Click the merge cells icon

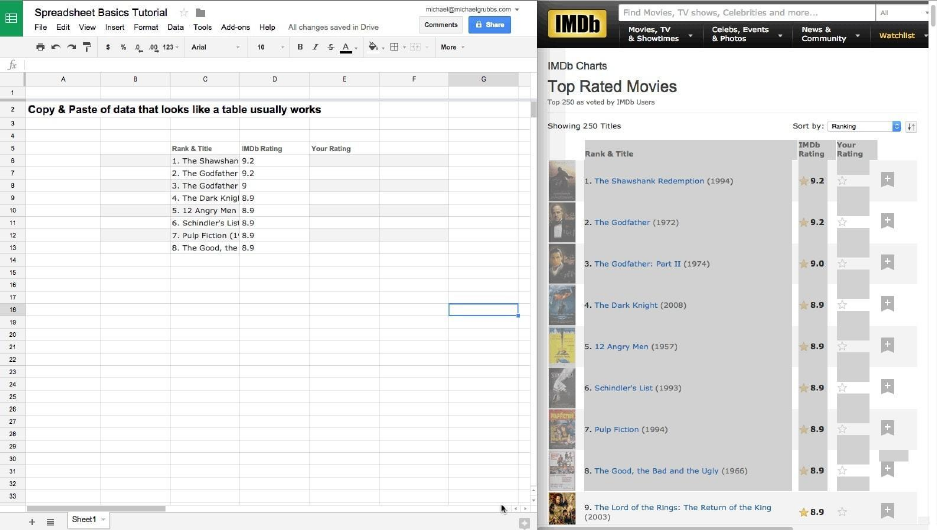pyautogui.click(x=415, y=47)
